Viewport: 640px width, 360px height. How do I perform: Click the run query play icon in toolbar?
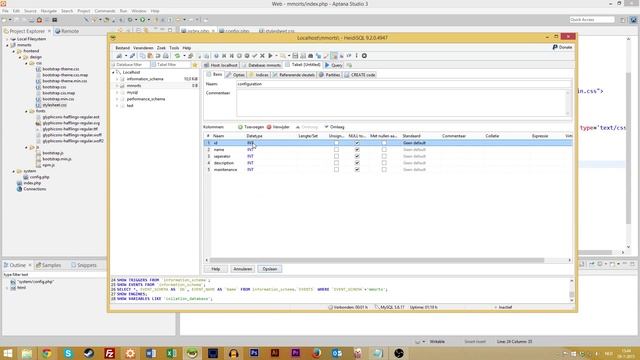pos(270,56)
